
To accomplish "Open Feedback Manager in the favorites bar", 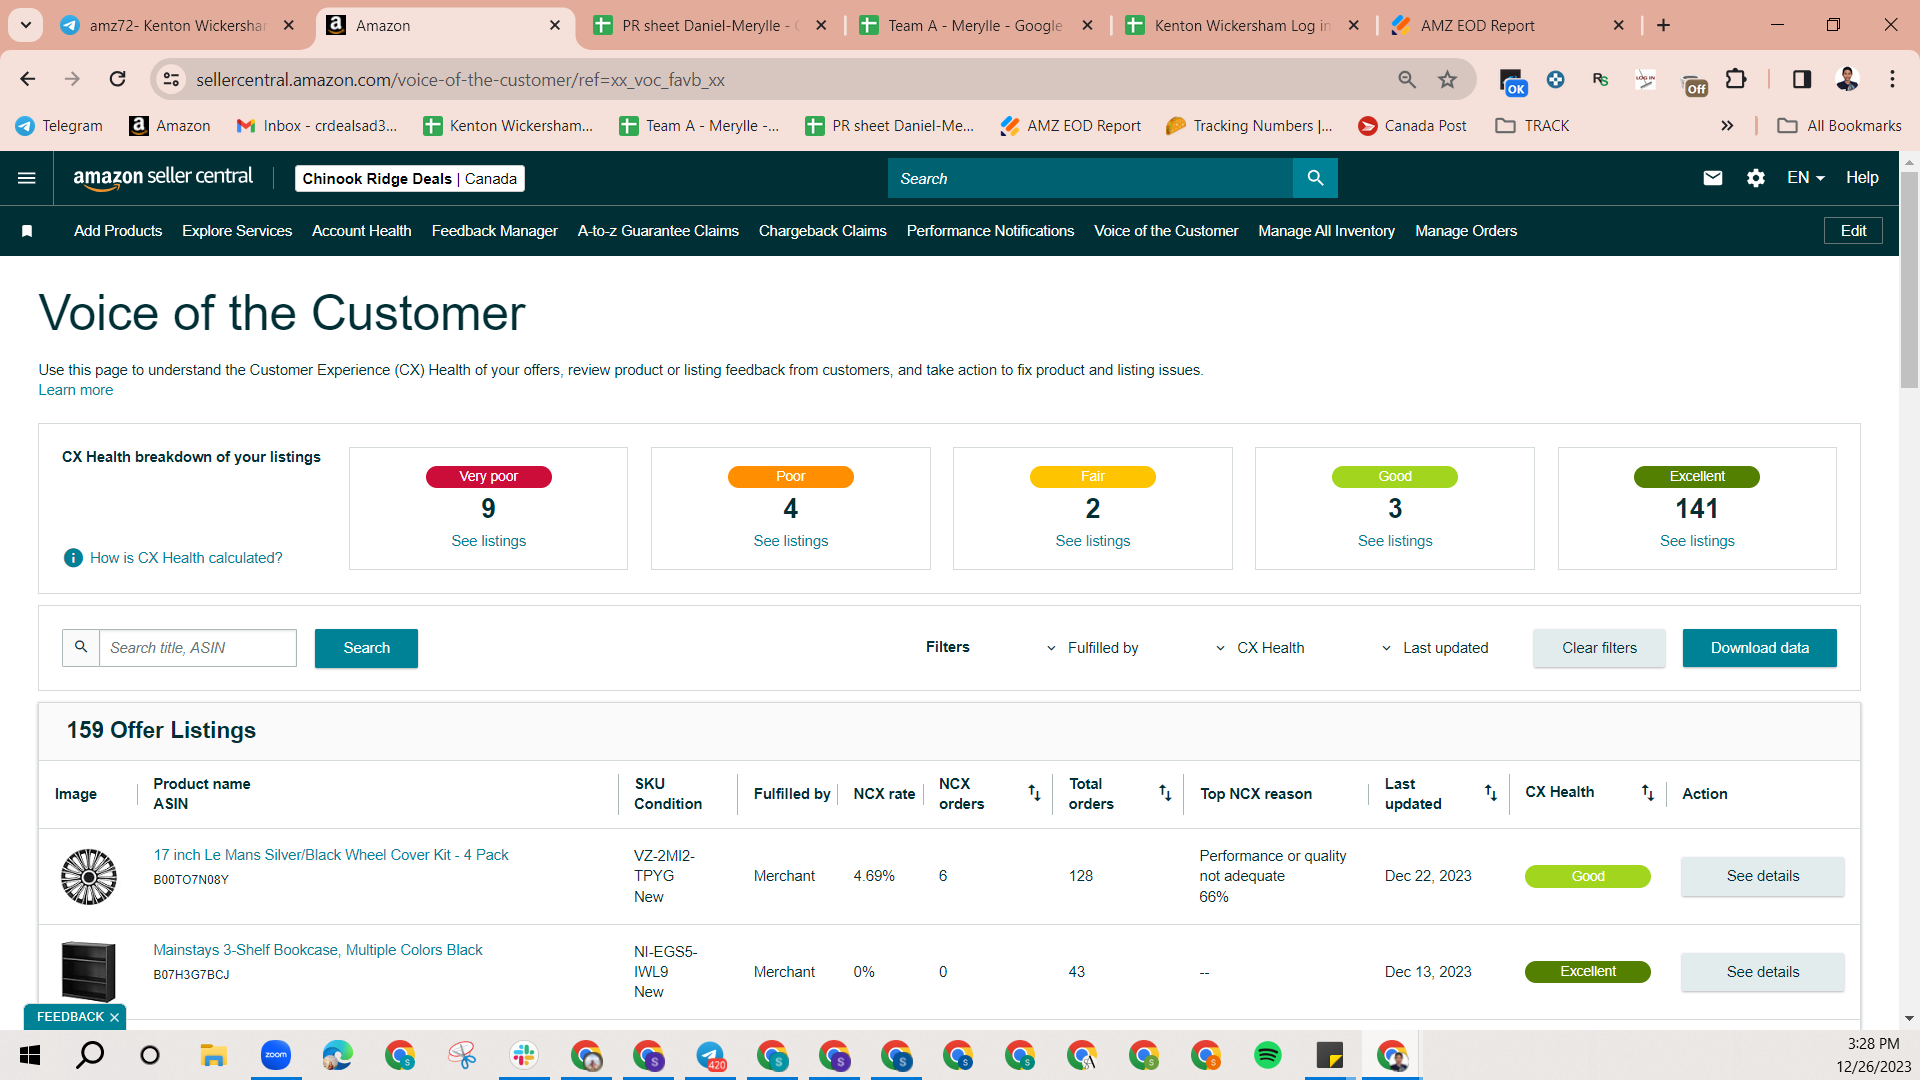I will pyautogui.click(x=495, y=231).
